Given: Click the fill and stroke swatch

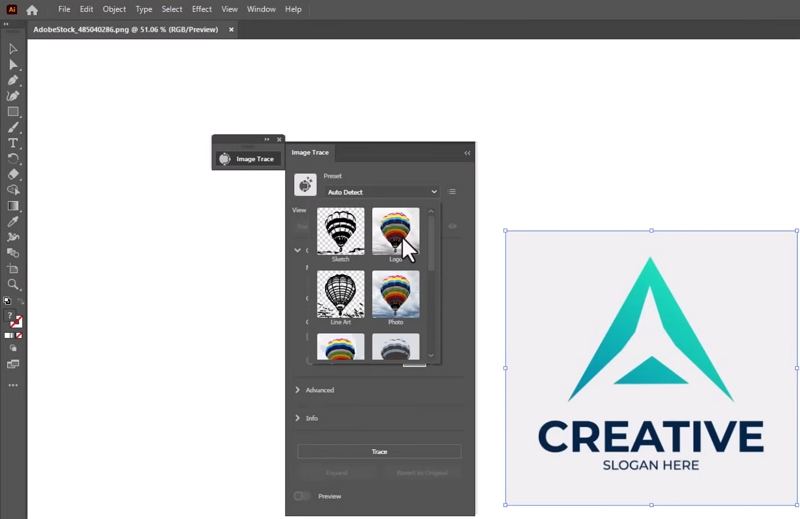Looking at the screenshot, I should 14,319.
